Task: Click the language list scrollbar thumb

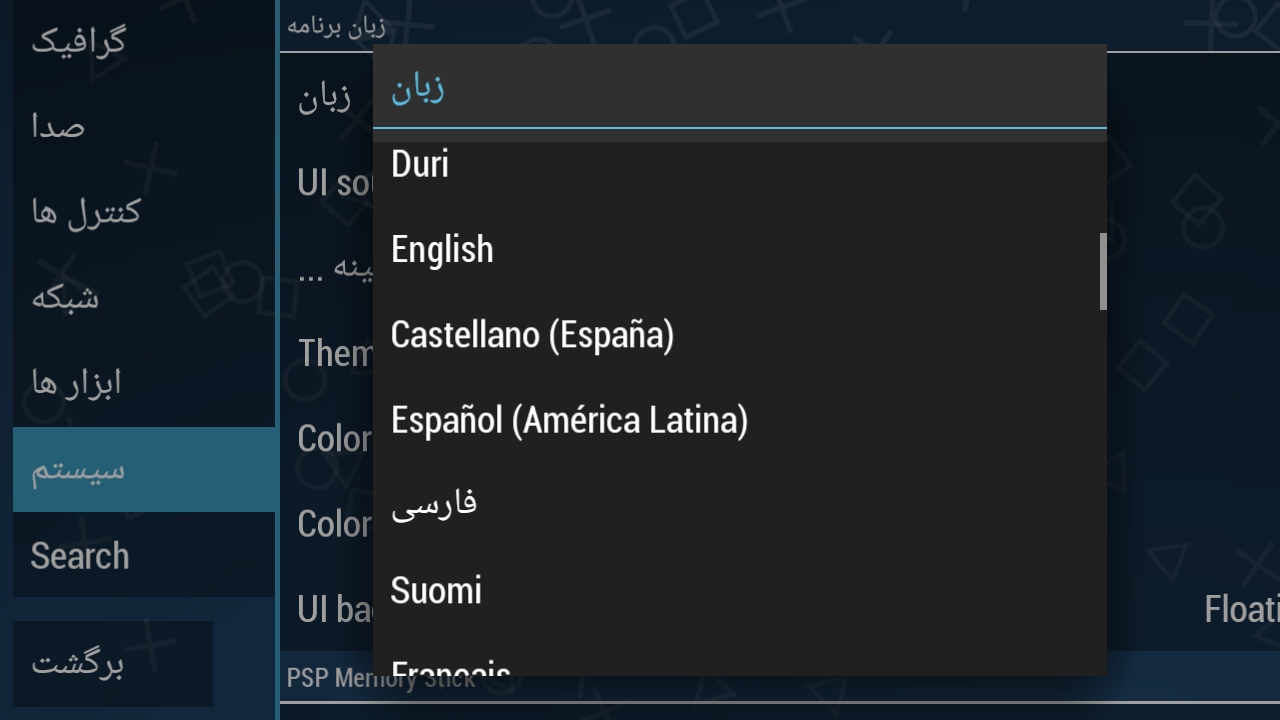Action: 1103,271
